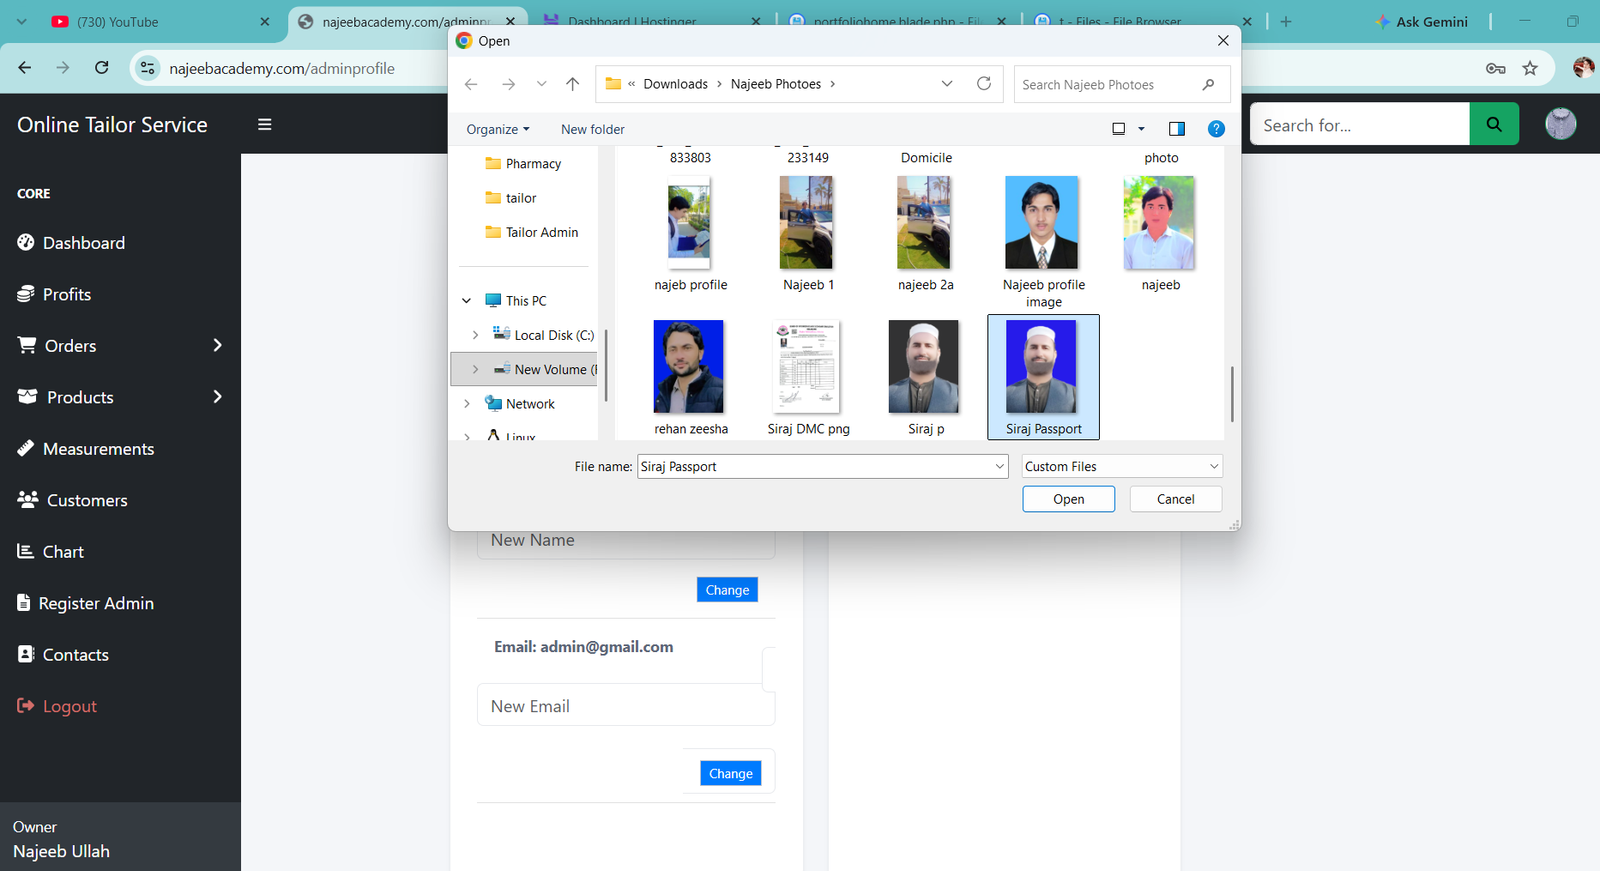The height and width of the screenshot is (871, 1600).
Task: Expand the file name history dropdown arrow
Action: tap(999, 467)
